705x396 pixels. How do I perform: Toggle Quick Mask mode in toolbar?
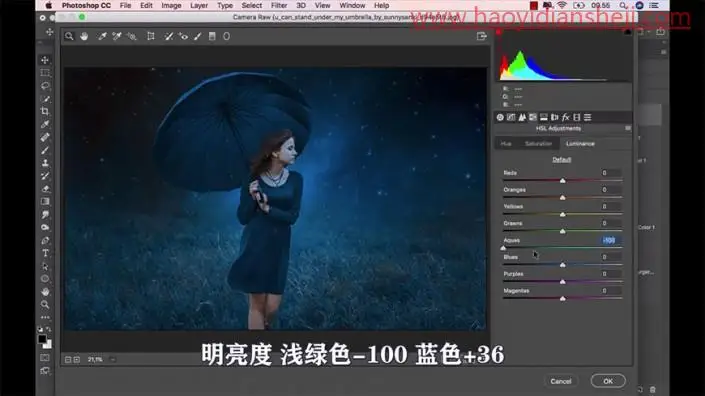point(45,358)
